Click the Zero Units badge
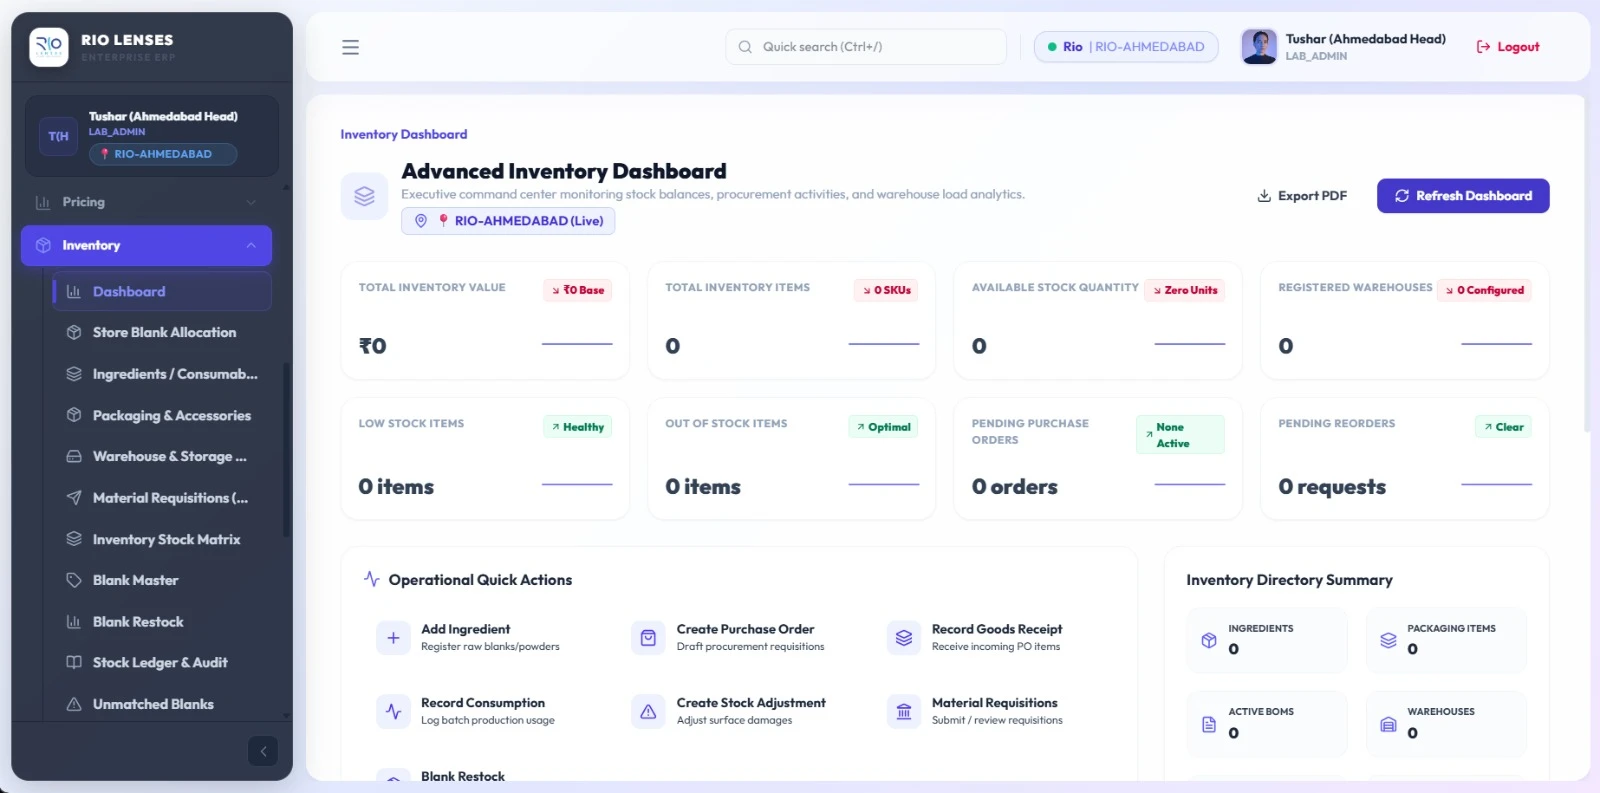The height and width of the screenshot is (793, 1600). (x=1185, y=290)
